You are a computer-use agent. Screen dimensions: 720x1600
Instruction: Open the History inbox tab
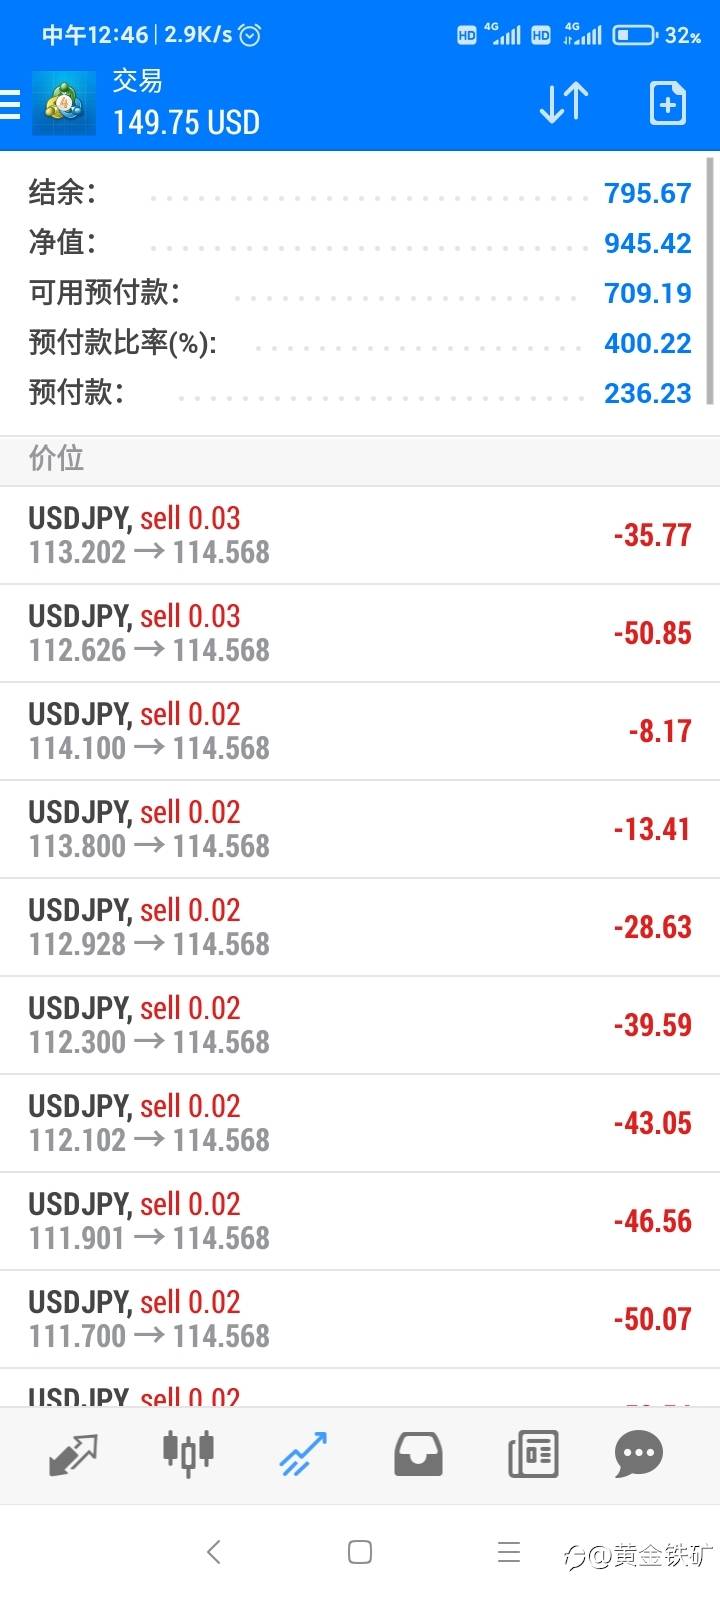(418, 1454)
